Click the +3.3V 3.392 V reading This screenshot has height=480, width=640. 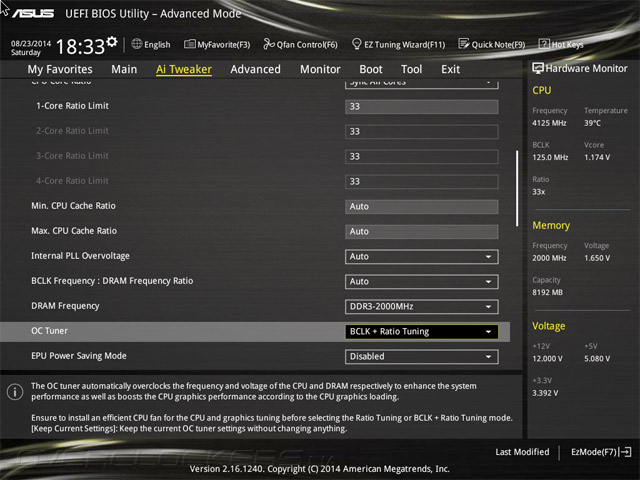coord(545,393)
